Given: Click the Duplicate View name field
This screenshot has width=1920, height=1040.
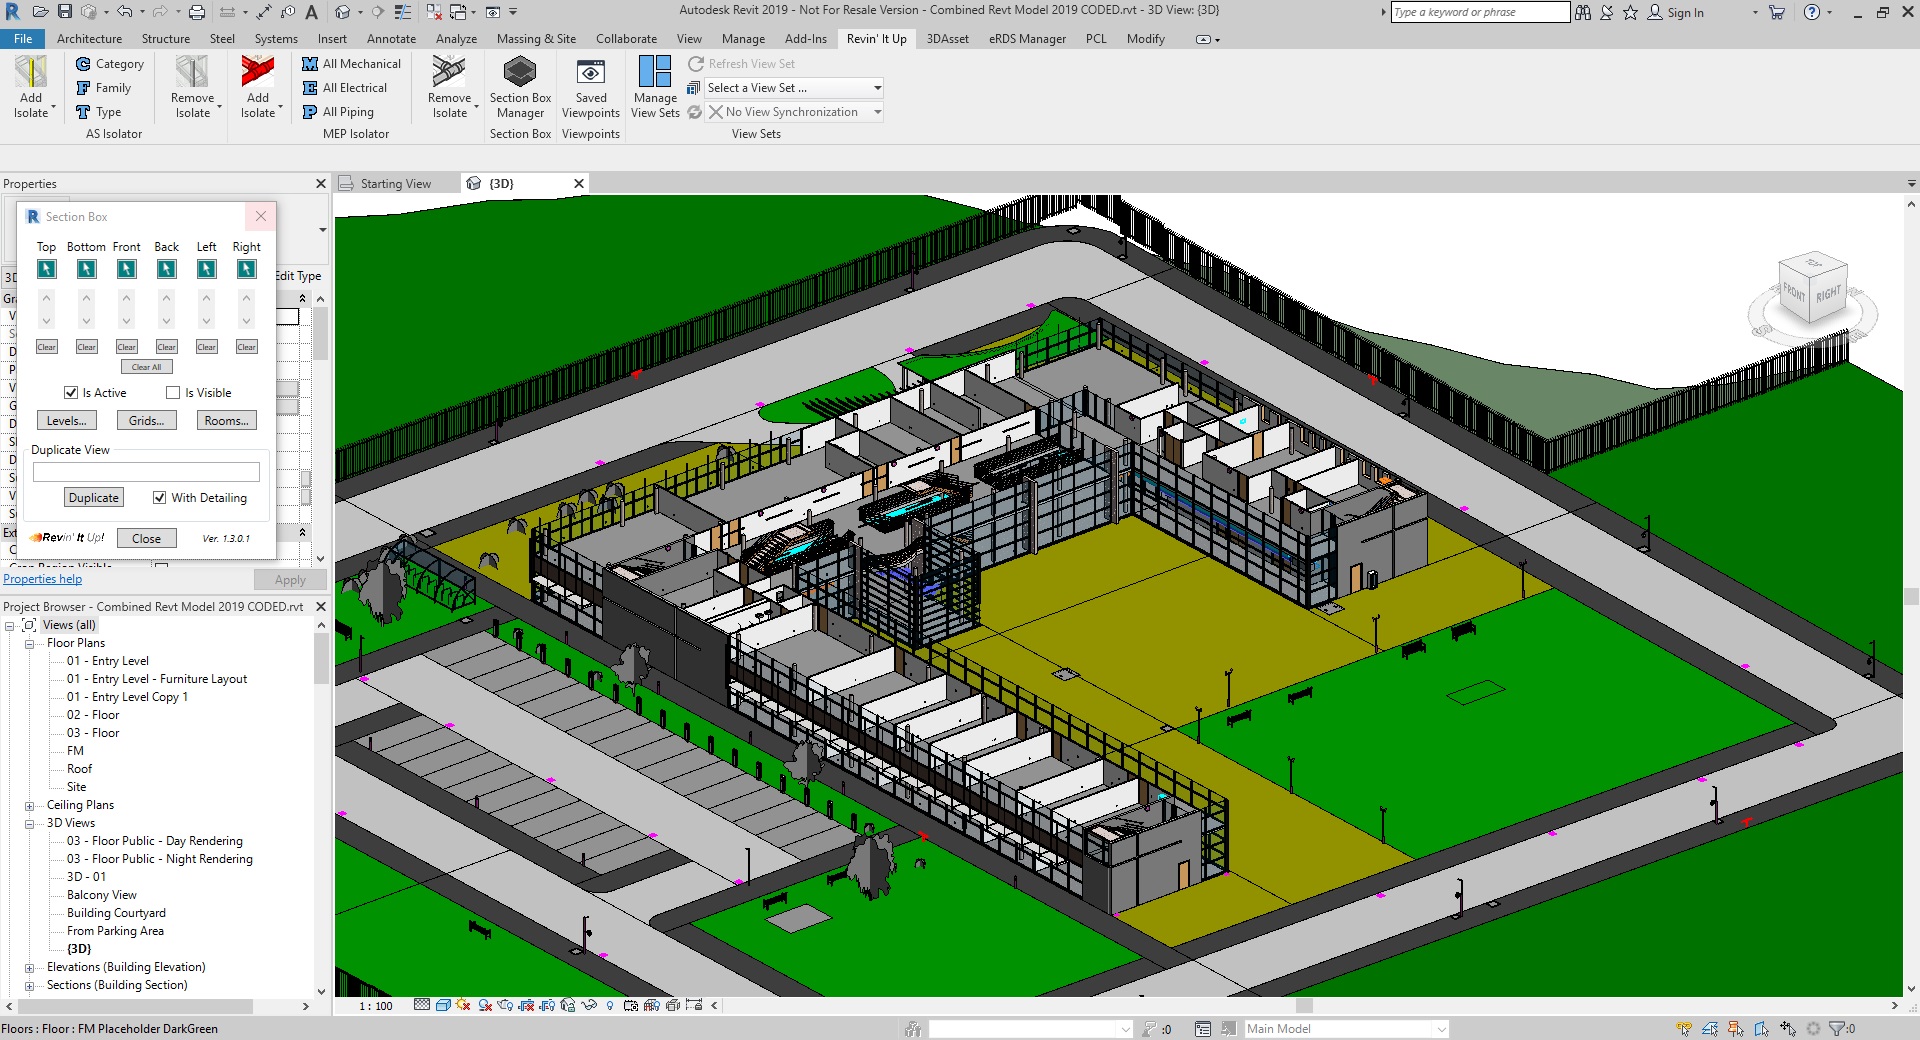Looking at the screenshot, I should point(146,472).
